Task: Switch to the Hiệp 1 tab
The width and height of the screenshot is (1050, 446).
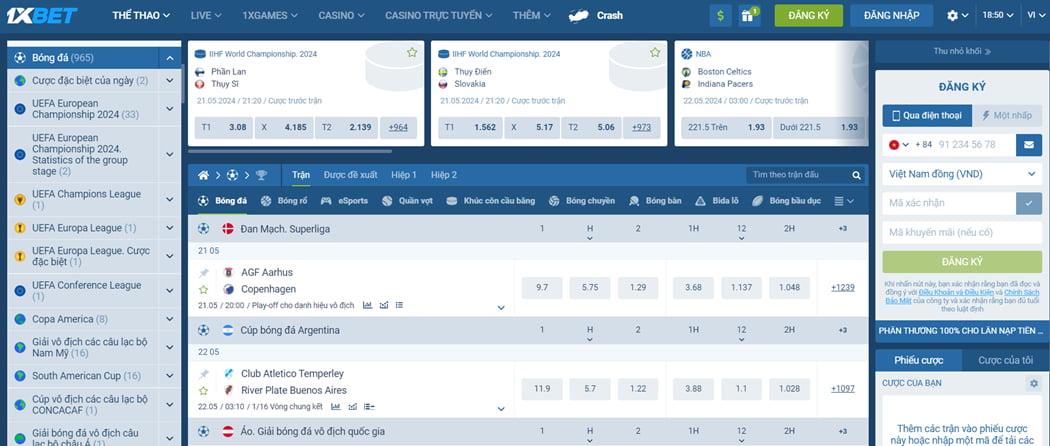Action: (404, 175)
